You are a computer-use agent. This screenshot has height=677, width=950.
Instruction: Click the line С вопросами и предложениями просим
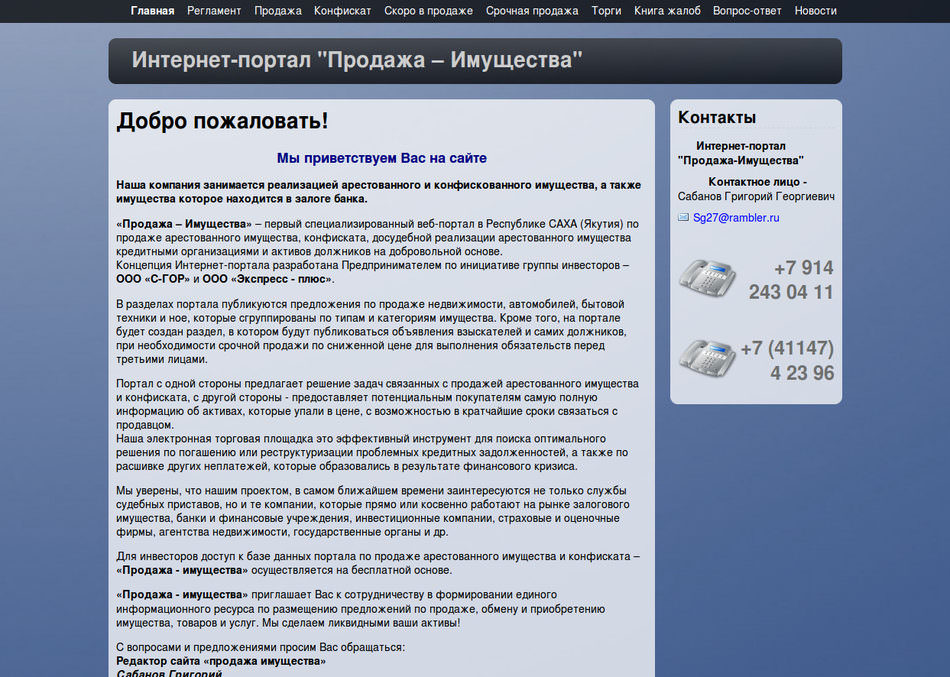tap(261, 647)
